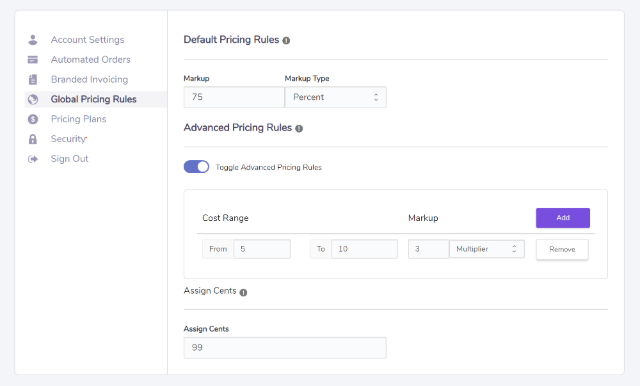The image size is (640, 386).
Task: Focus the default Markup field showing 75
Action: click(x=234, y=97)
